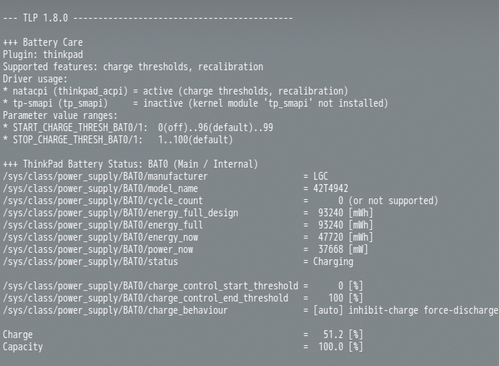The height and width of the screenshot is (366, 500).
Task: Click the energy_now value 47720
Action: 330,237
